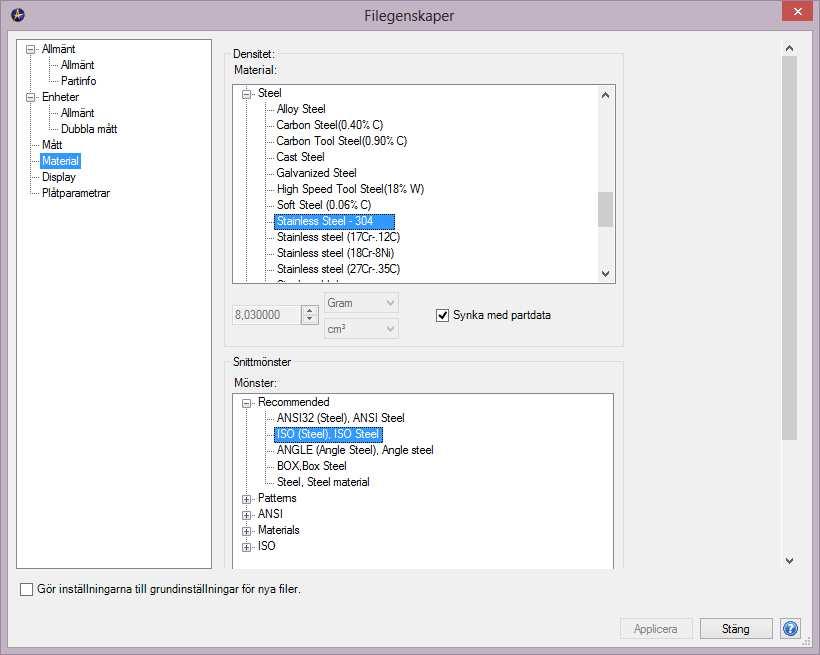Select BOX,Box Steel pattern

pyautogui.click(x=312, y=466)
